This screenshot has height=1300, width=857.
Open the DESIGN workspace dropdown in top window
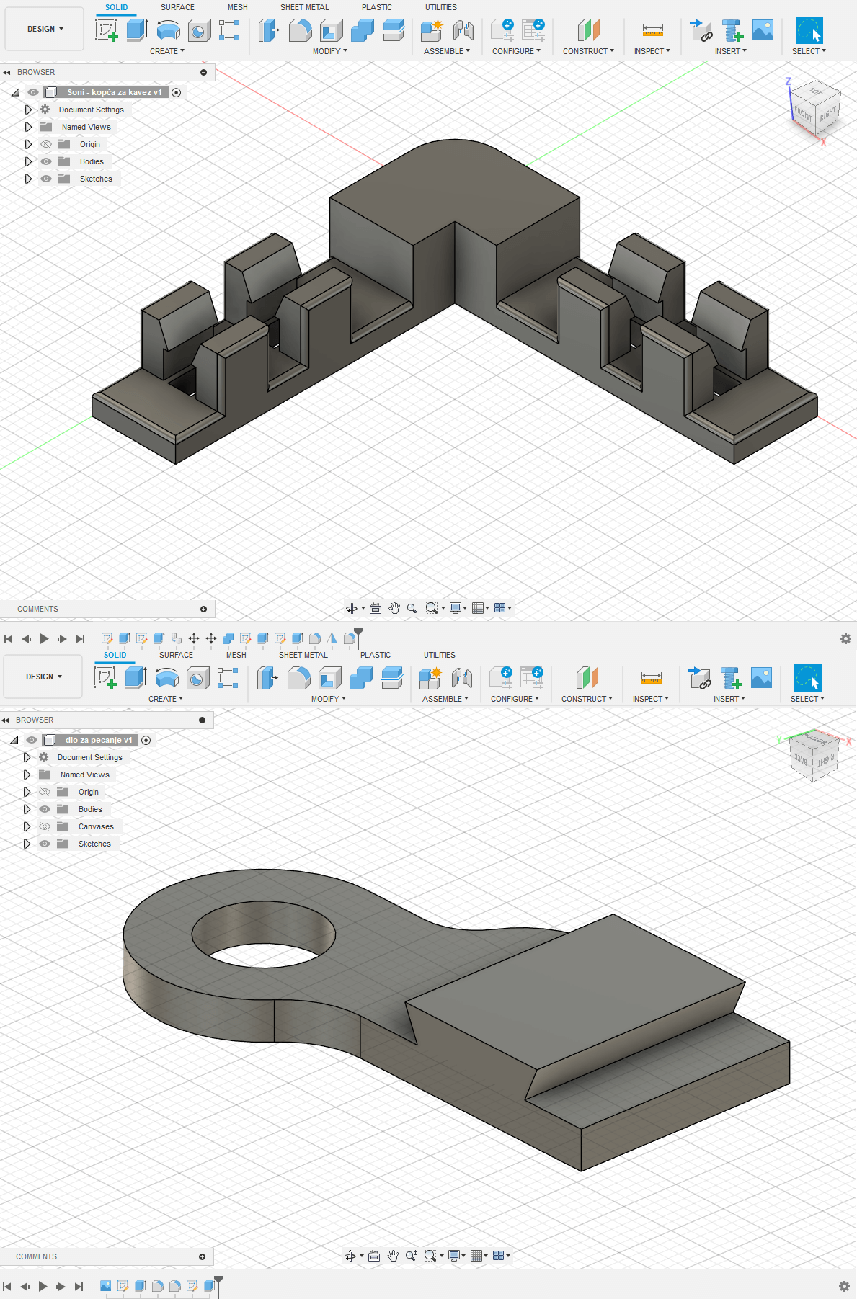pos(45,29)
